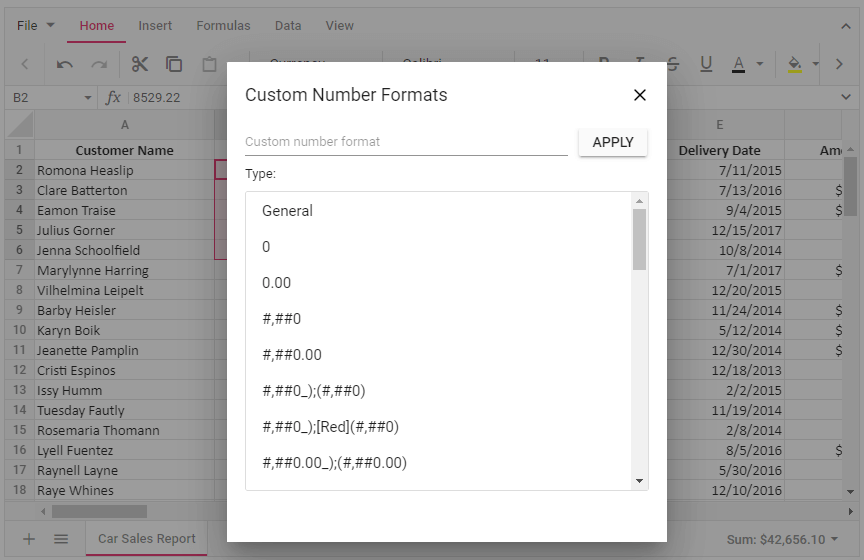Screen dimensions: 864x560
Task: Close the Custom Number Formats dialog
Action: pyautogui.click(x=640, y=95)
